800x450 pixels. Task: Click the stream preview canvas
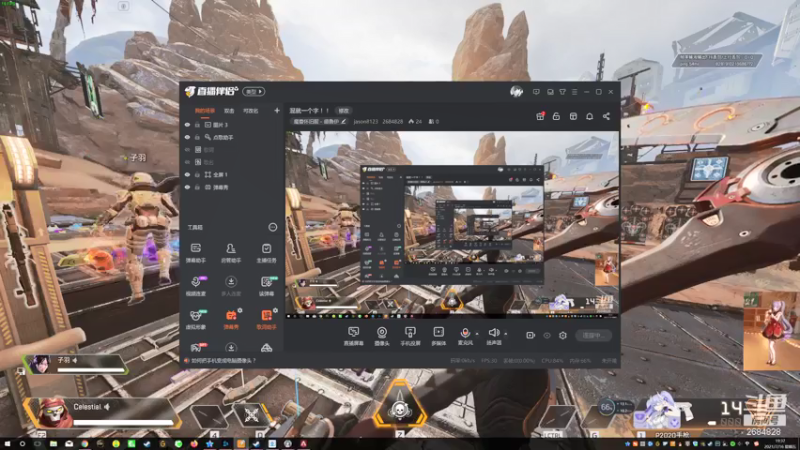[452, 224]
